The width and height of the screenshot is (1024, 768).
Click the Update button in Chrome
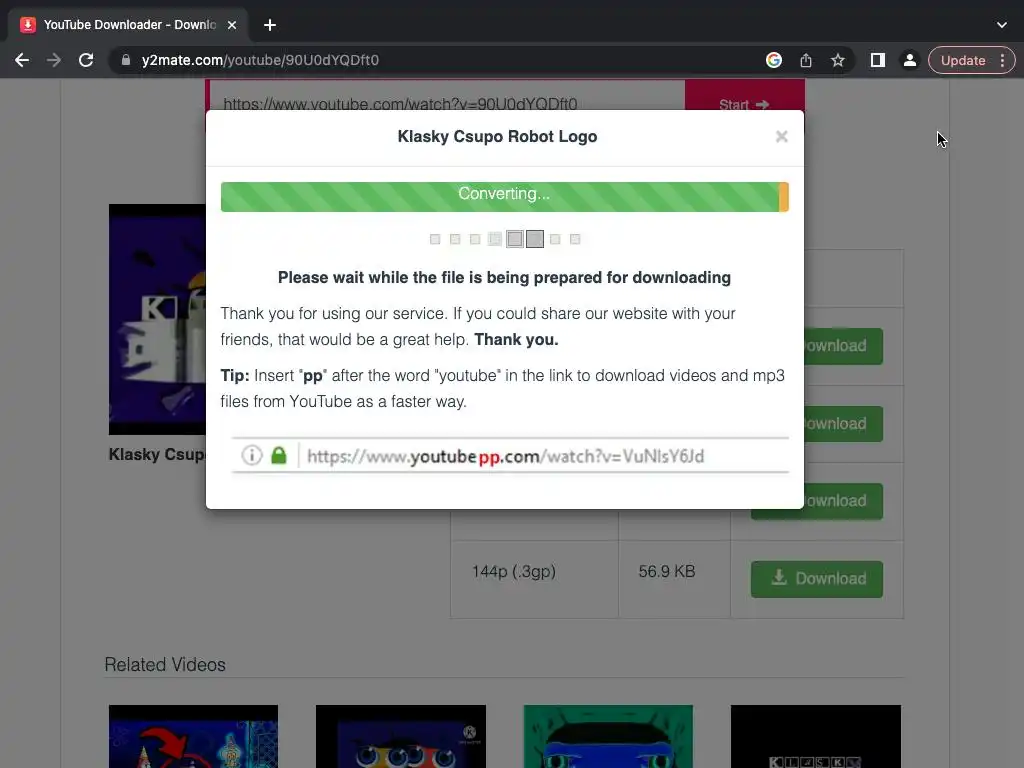963,60
